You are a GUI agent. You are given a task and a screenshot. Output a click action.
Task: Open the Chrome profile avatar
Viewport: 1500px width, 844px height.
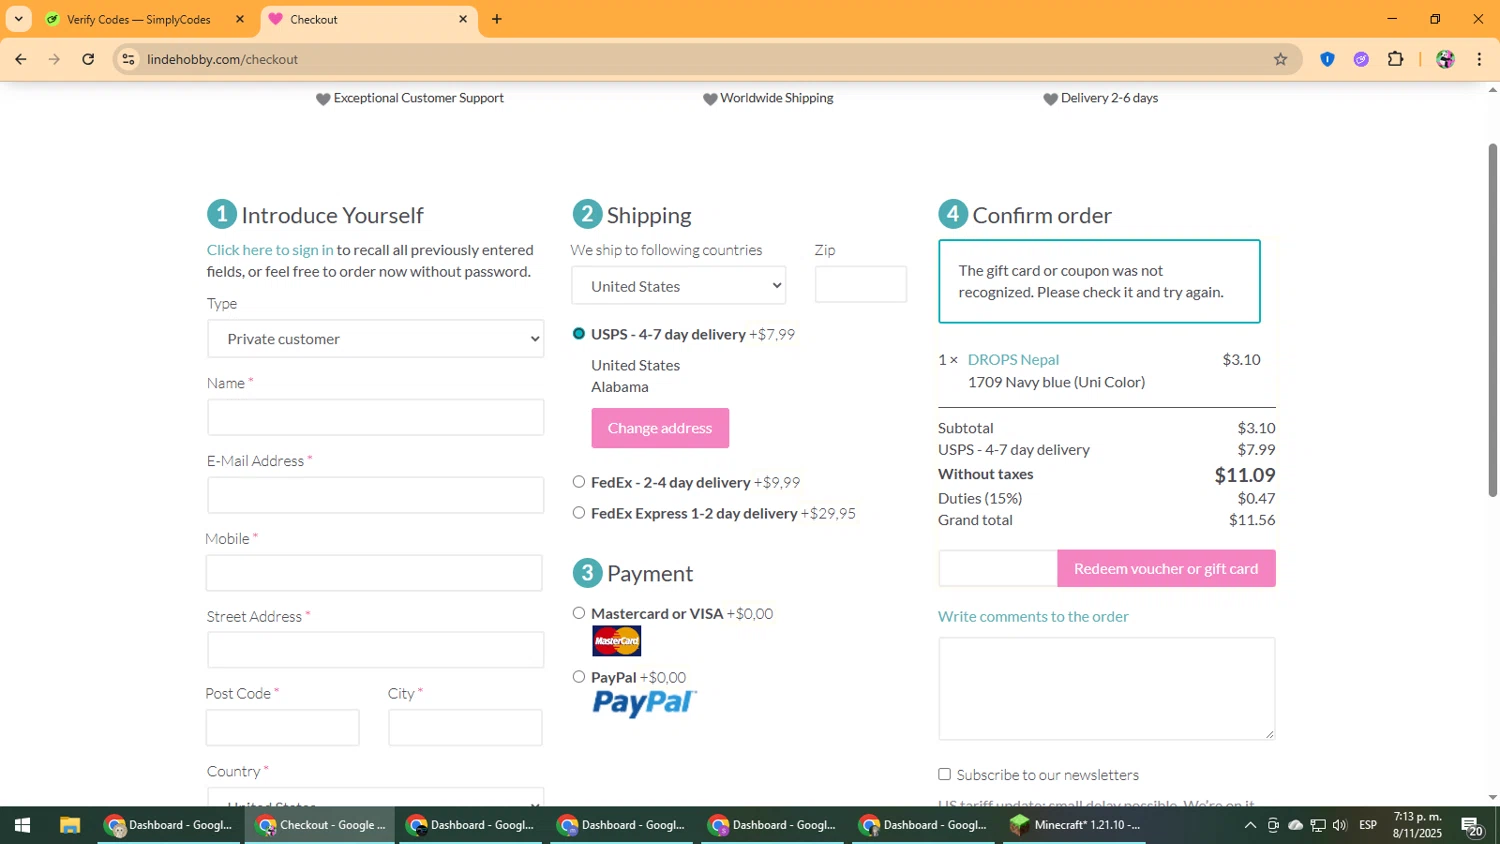click(x=1445, y=59)
